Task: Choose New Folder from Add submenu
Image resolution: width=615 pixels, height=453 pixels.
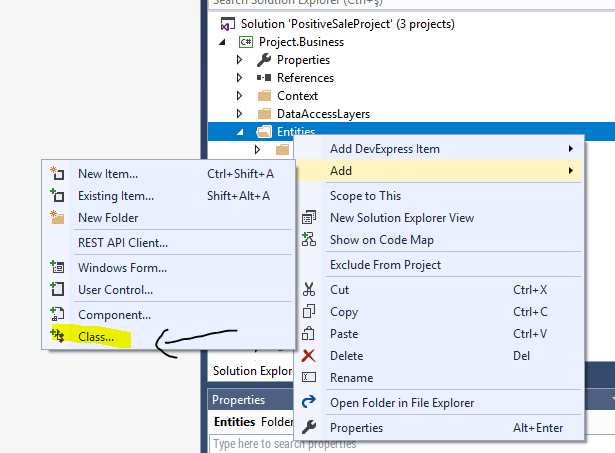Action: [168, 218]
